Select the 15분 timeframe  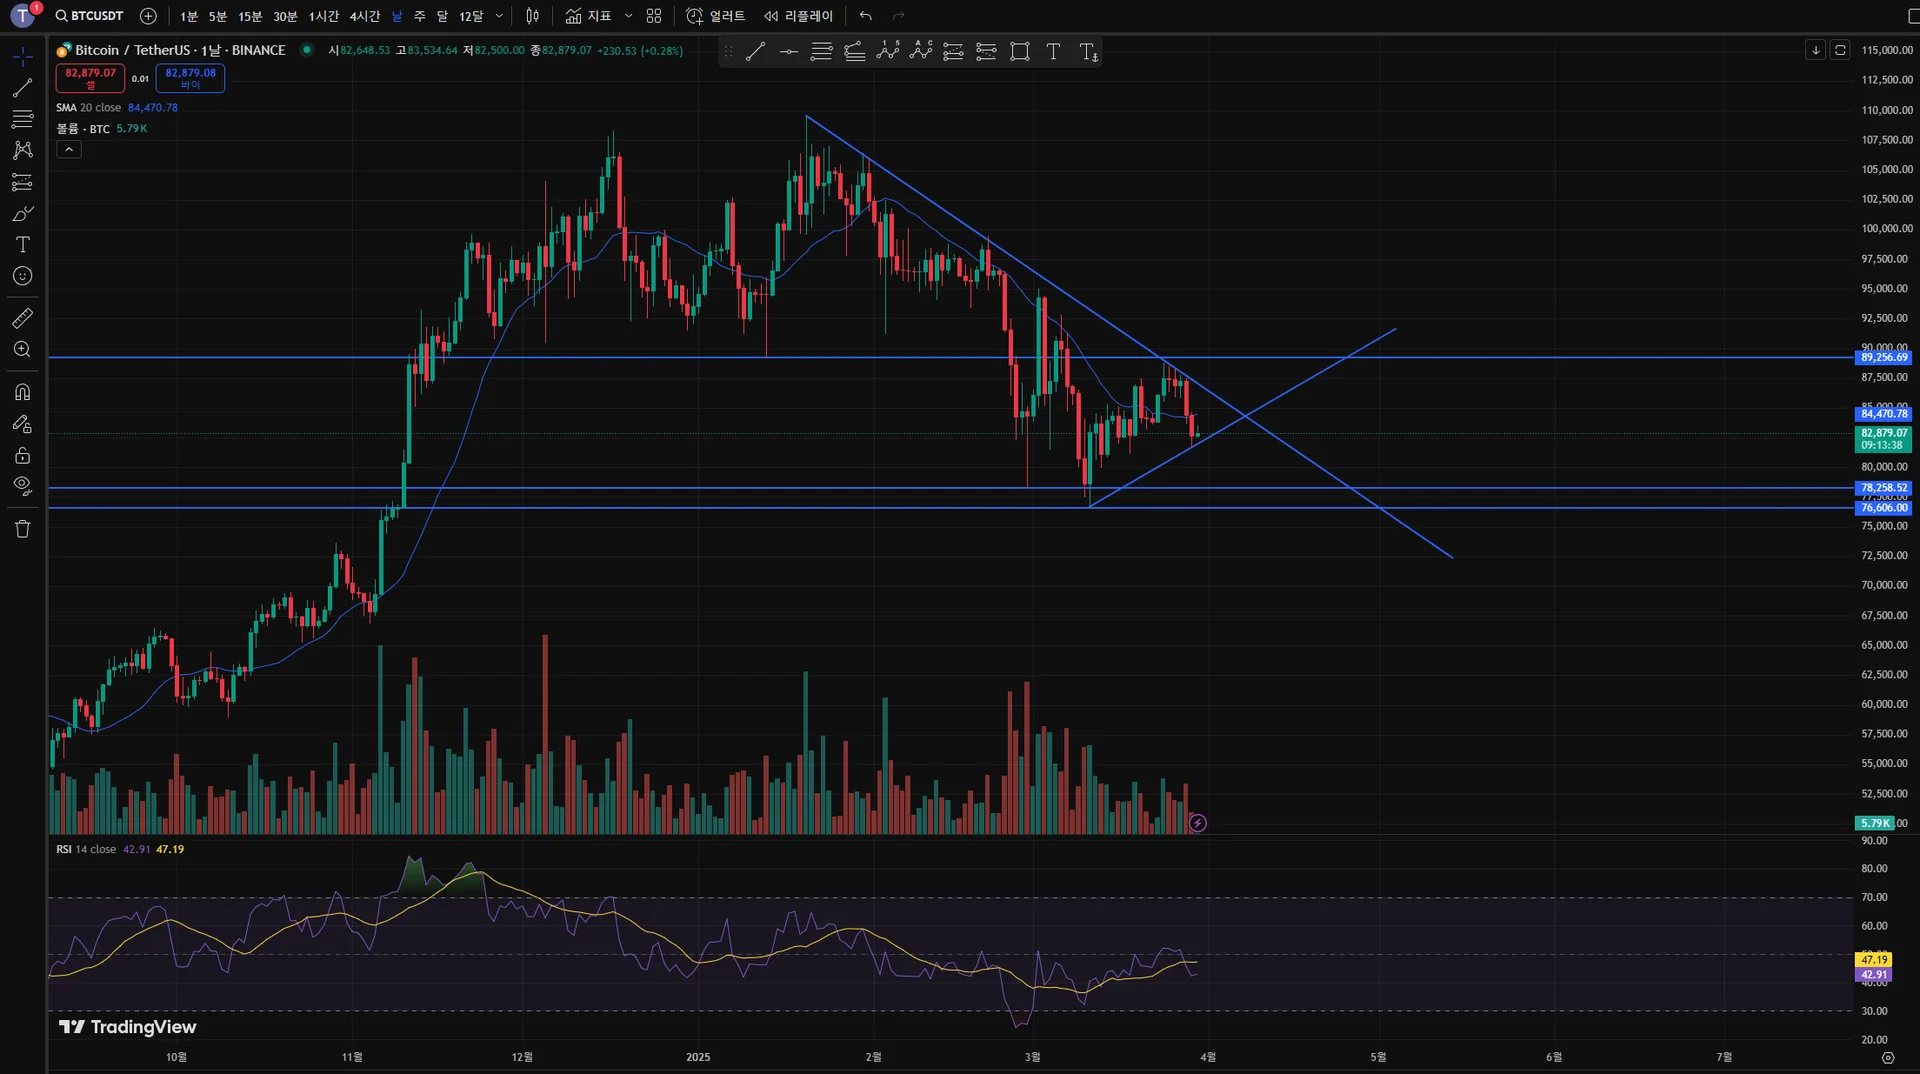tap(250, 16)
